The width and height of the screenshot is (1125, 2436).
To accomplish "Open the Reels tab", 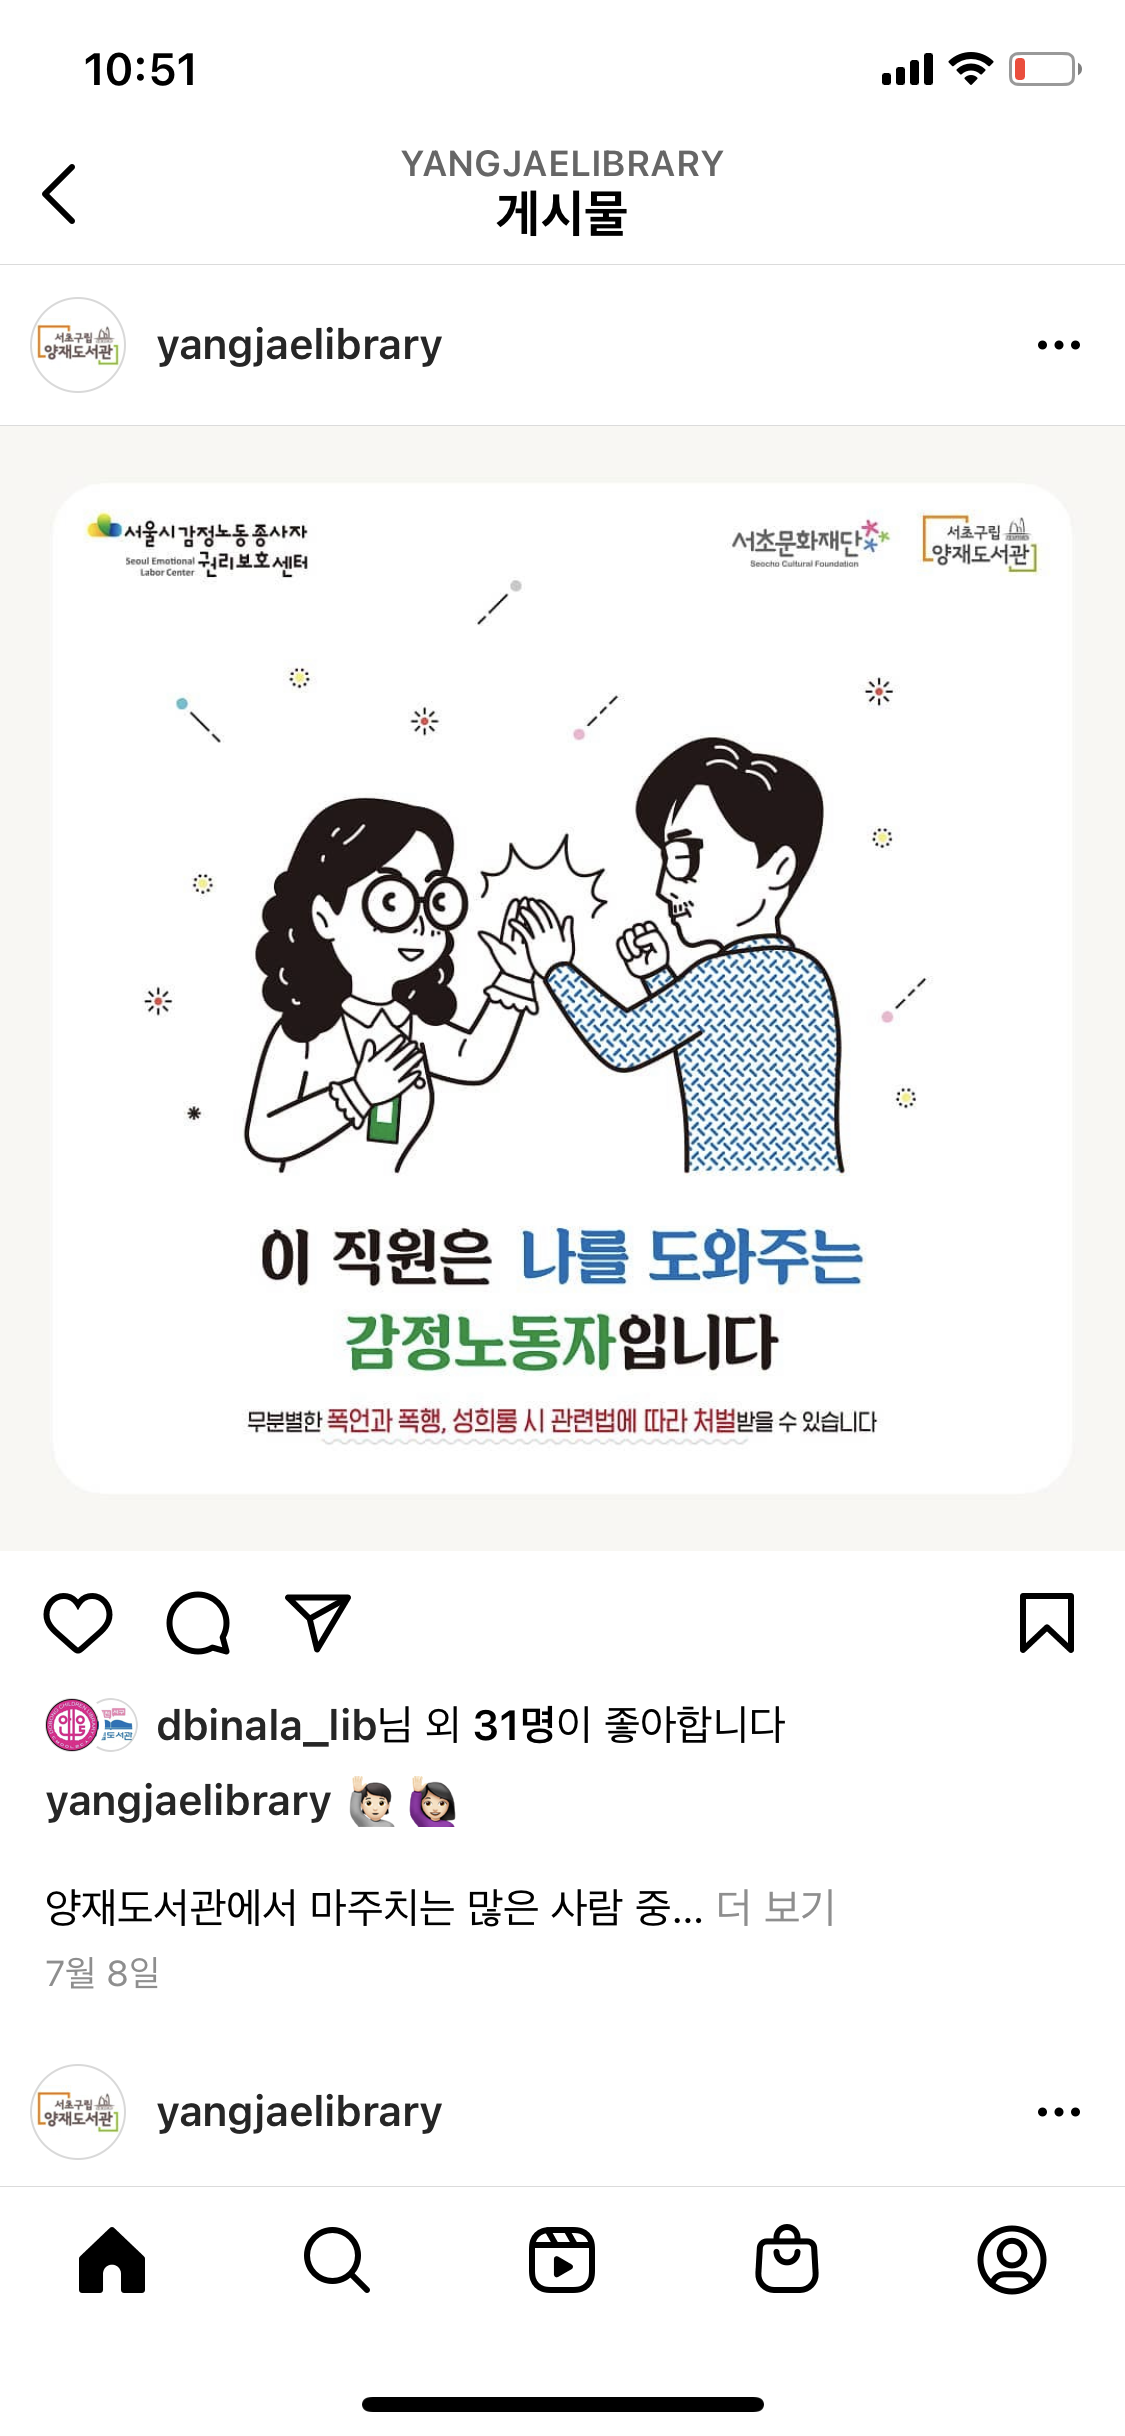I will 562,2260.
